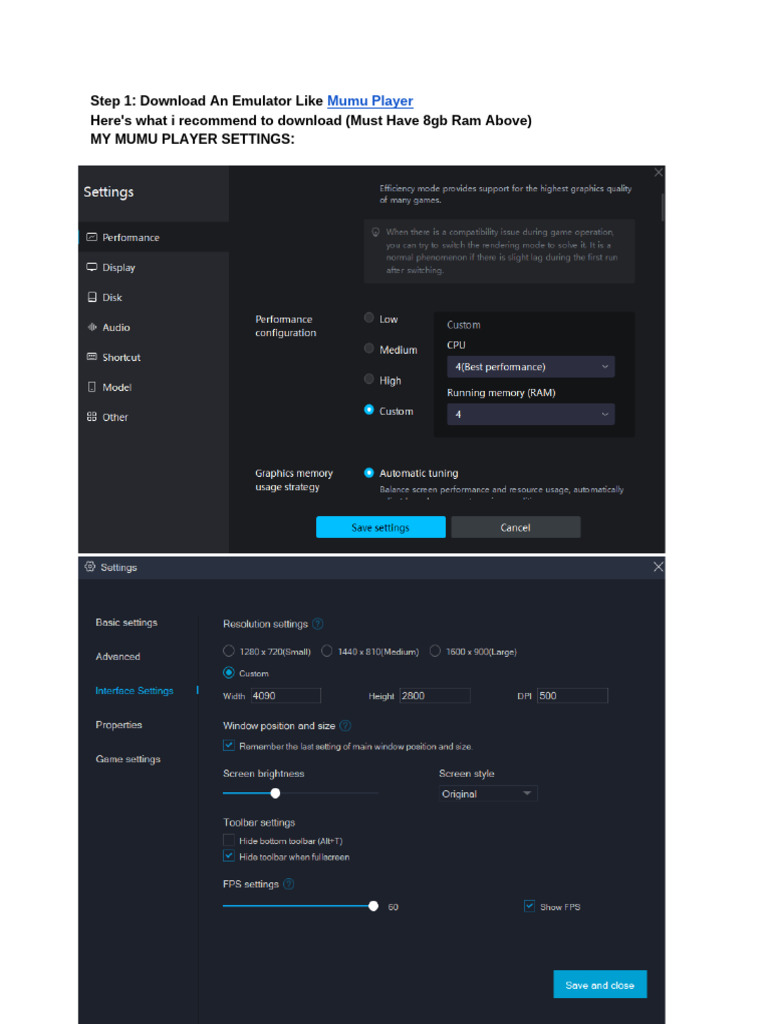Select Performance in Mumu settings sidebar
This screenshot has height=1024, width=768.
153,237
